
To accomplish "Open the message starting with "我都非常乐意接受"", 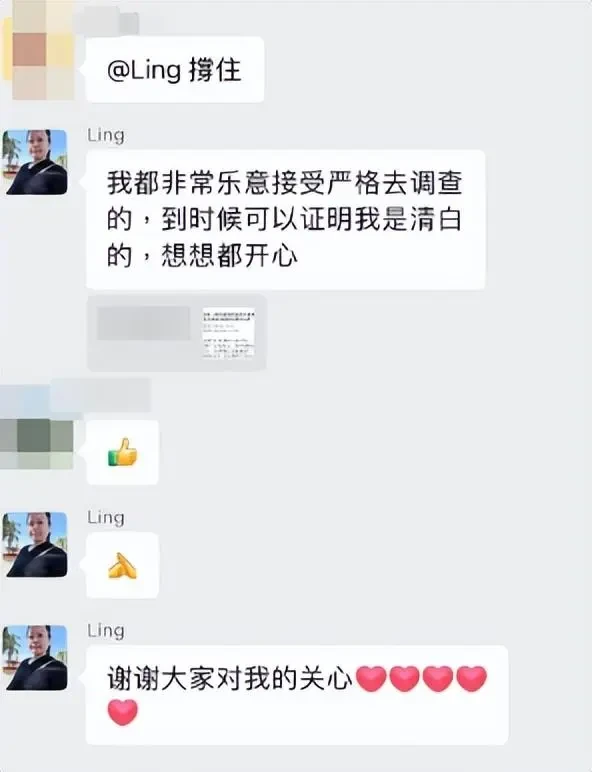I will [286, 220].
